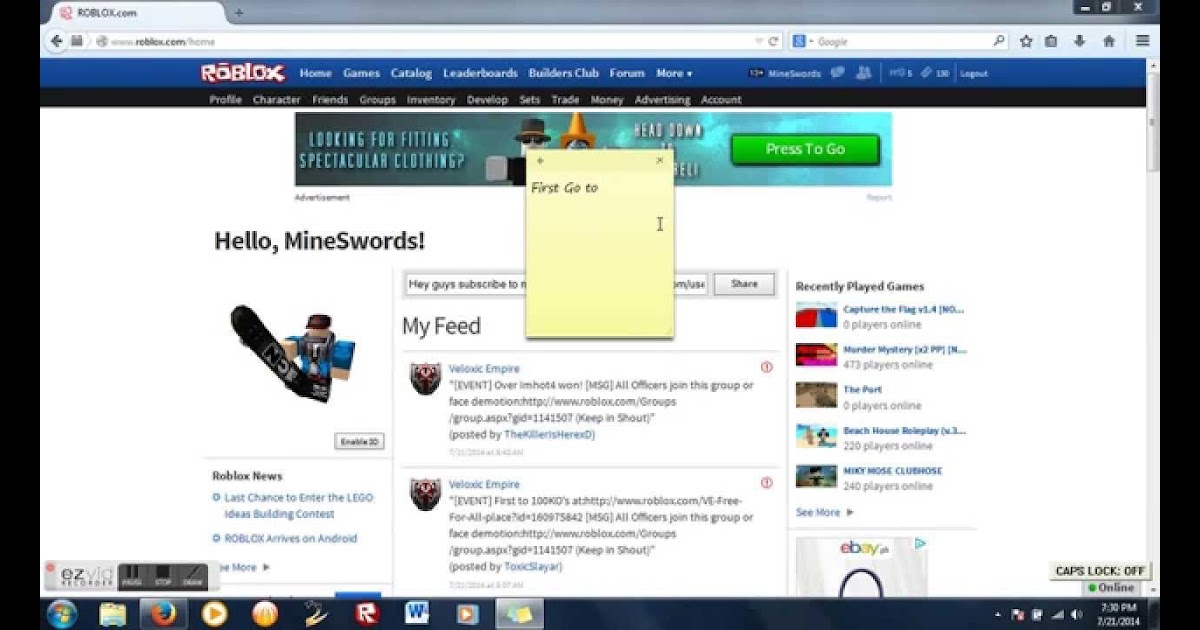
Task: Pause the ezvid recording
Action: 131,575
